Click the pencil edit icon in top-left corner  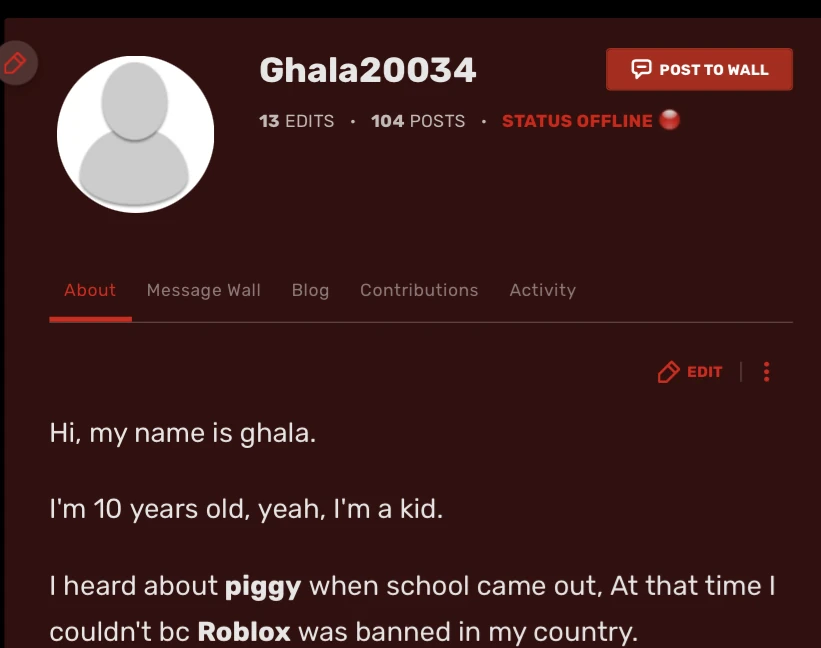point(14,63)
